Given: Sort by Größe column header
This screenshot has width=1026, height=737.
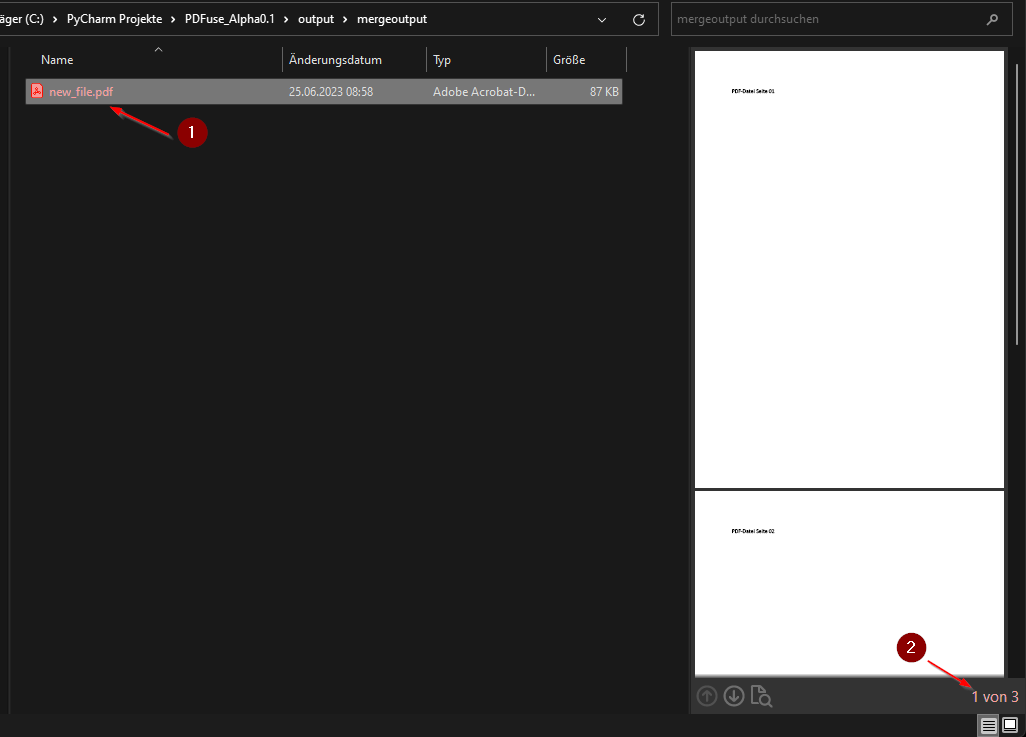Looking at the screenshot, I should click(x=569, y=60).
